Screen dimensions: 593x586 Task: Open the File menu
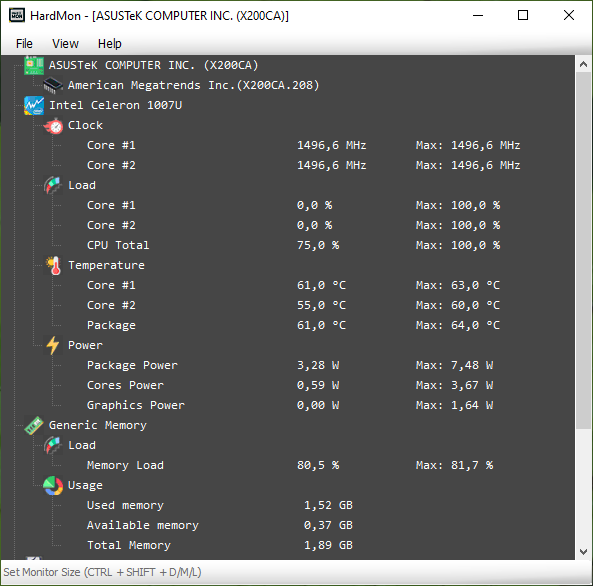click(24, 44)
